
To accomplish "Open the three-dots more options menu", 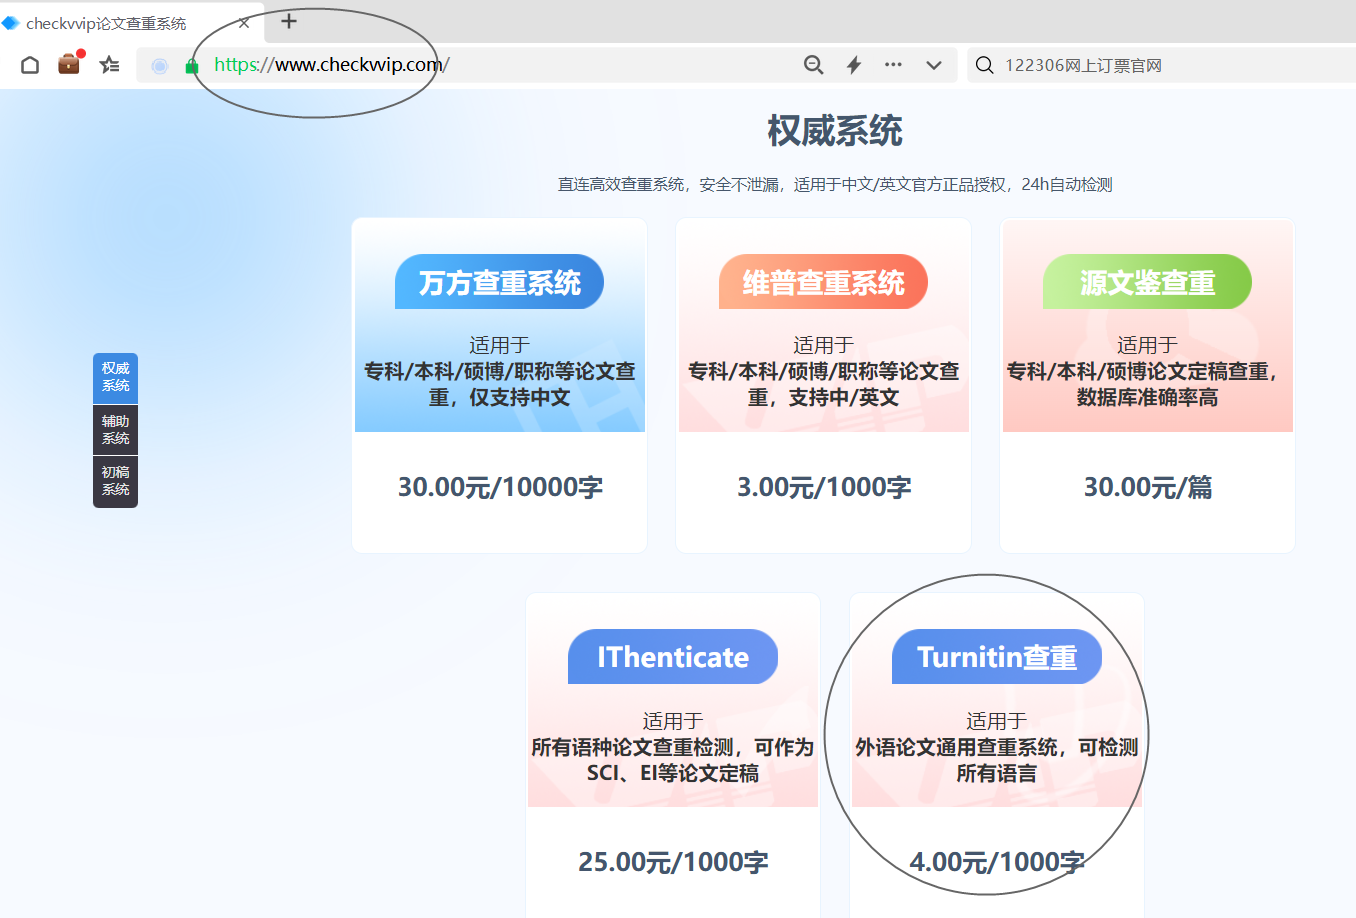I will (x=893, y=65).
